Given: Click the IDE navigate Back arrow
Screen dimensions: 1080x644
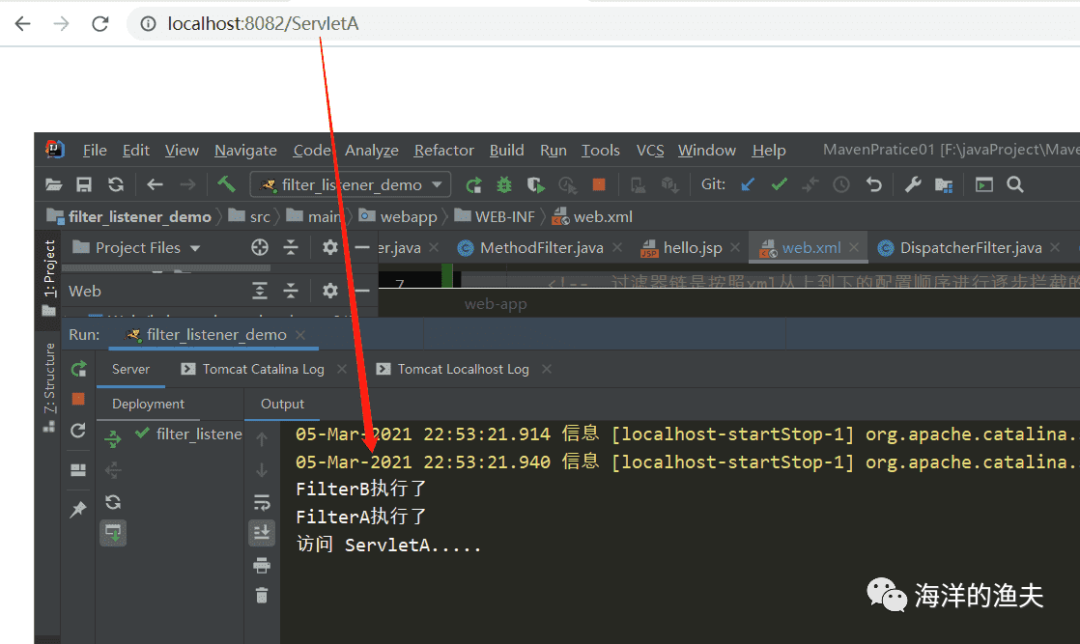Looking at the screenshot, I should coord(154,185).
